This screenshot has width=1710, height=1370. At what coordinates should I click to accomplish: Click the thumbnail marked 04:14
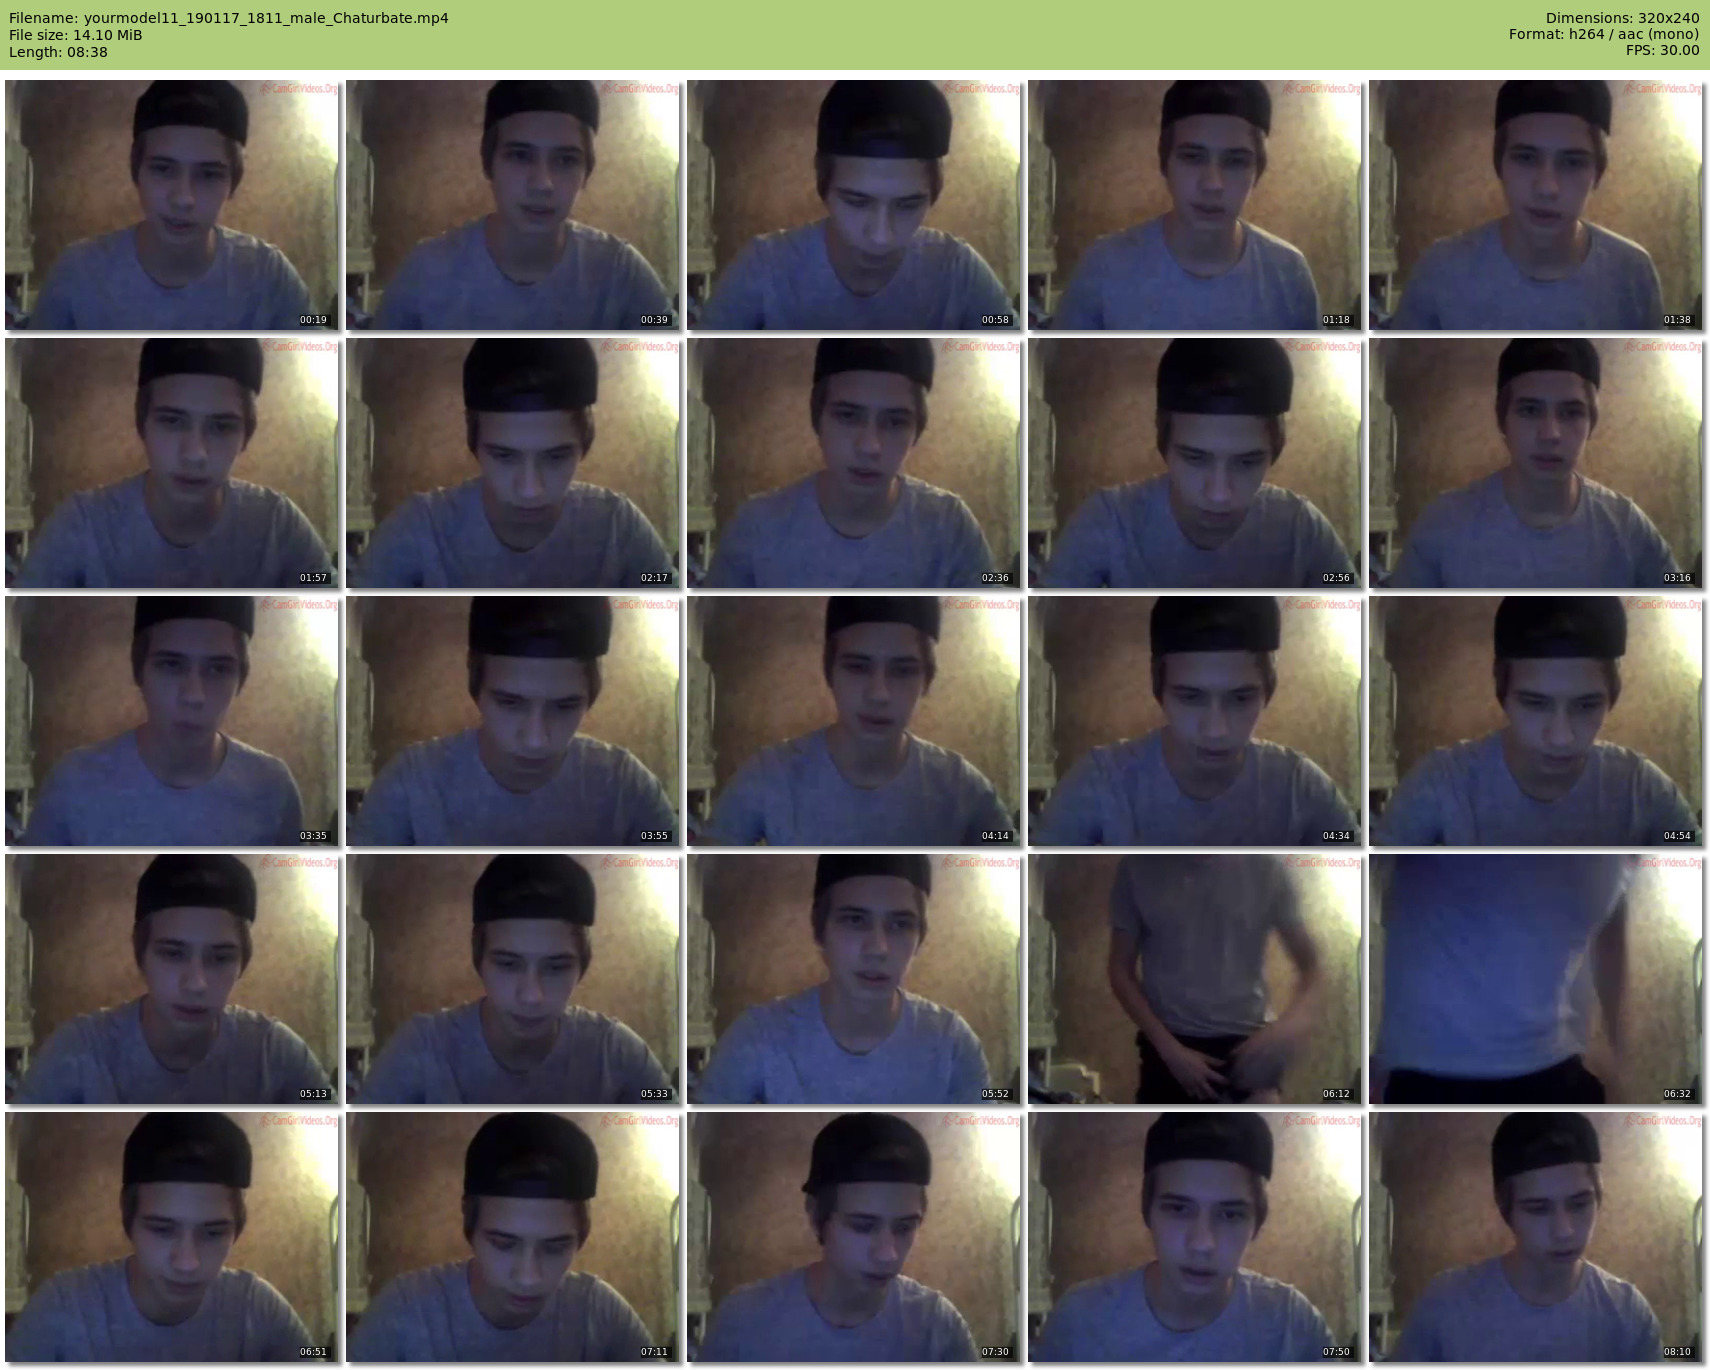854,721
